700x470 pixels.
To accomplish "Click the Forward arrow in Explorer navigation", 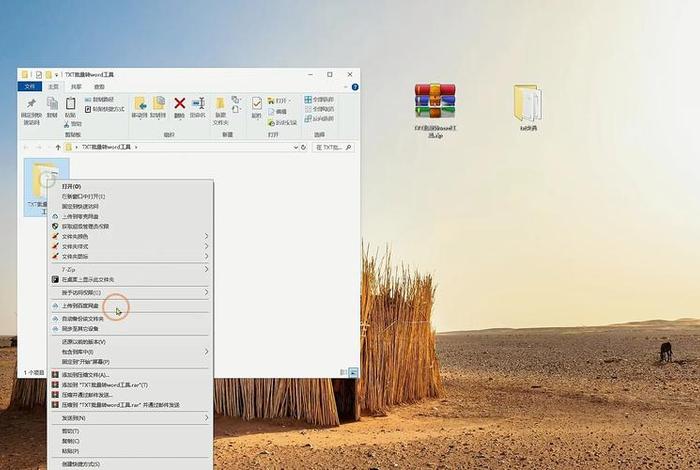I will click(x=39, y=147).
